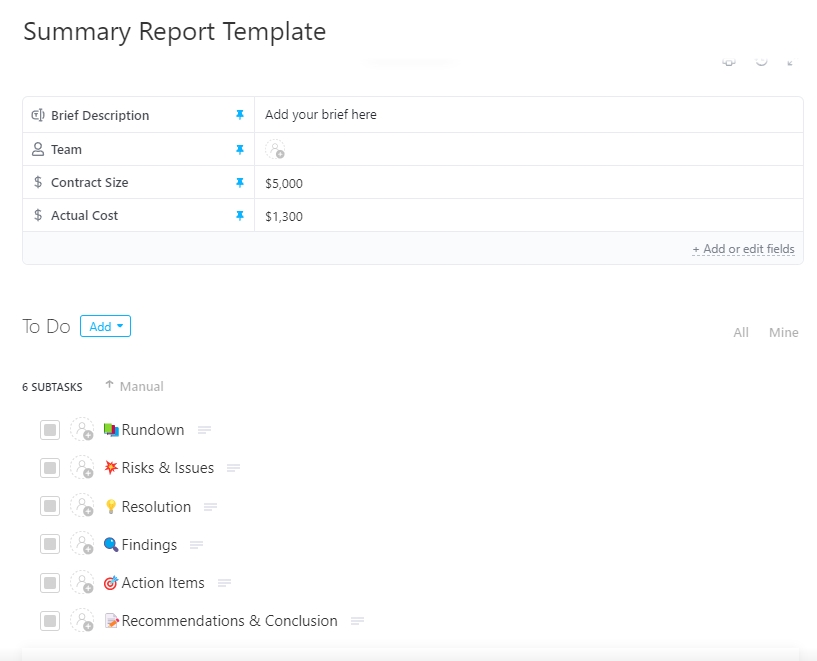Click the pin icon for Brief Description field
This screenshot has height=661, width=817.
pos(239,115)
